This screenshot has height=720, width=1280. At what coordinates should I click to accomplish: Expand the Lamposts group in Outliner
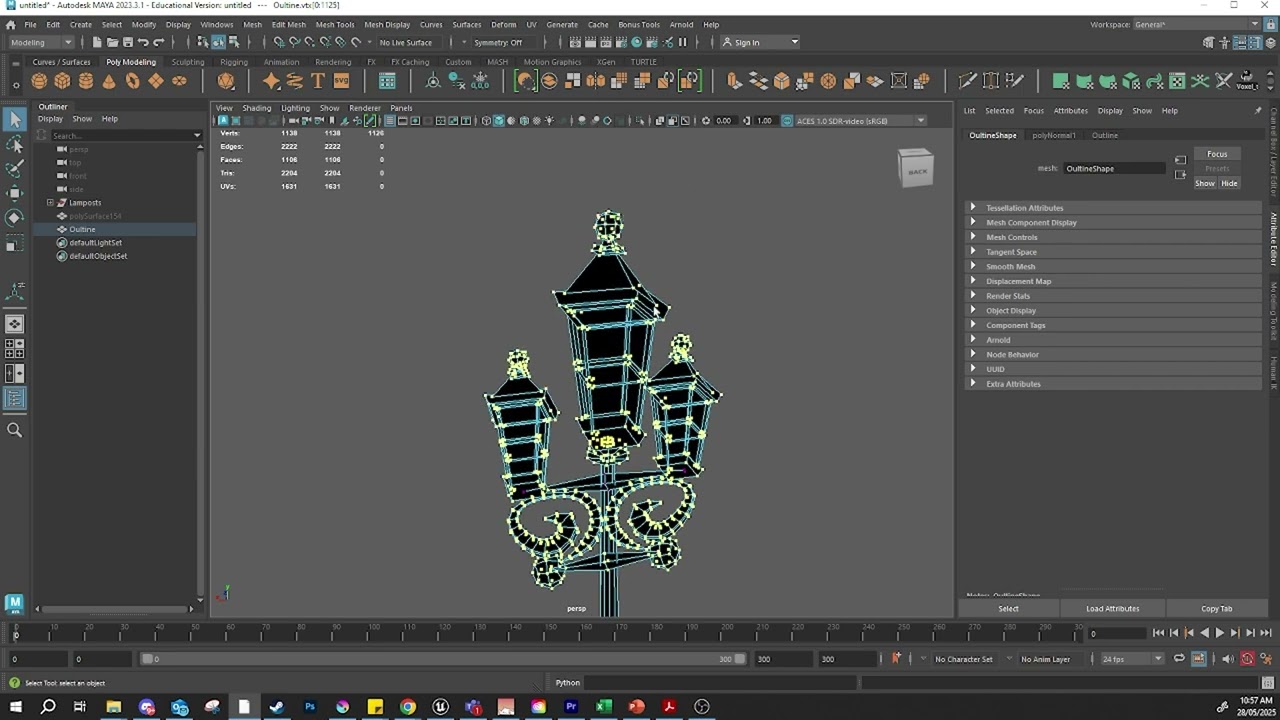point(50,203)
